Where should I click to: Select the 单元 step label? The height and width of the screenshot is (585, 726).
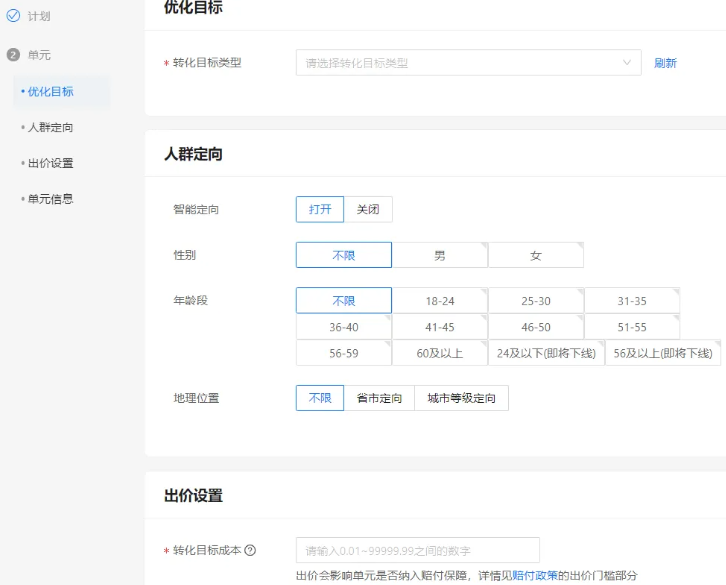(x=39, y=55)
